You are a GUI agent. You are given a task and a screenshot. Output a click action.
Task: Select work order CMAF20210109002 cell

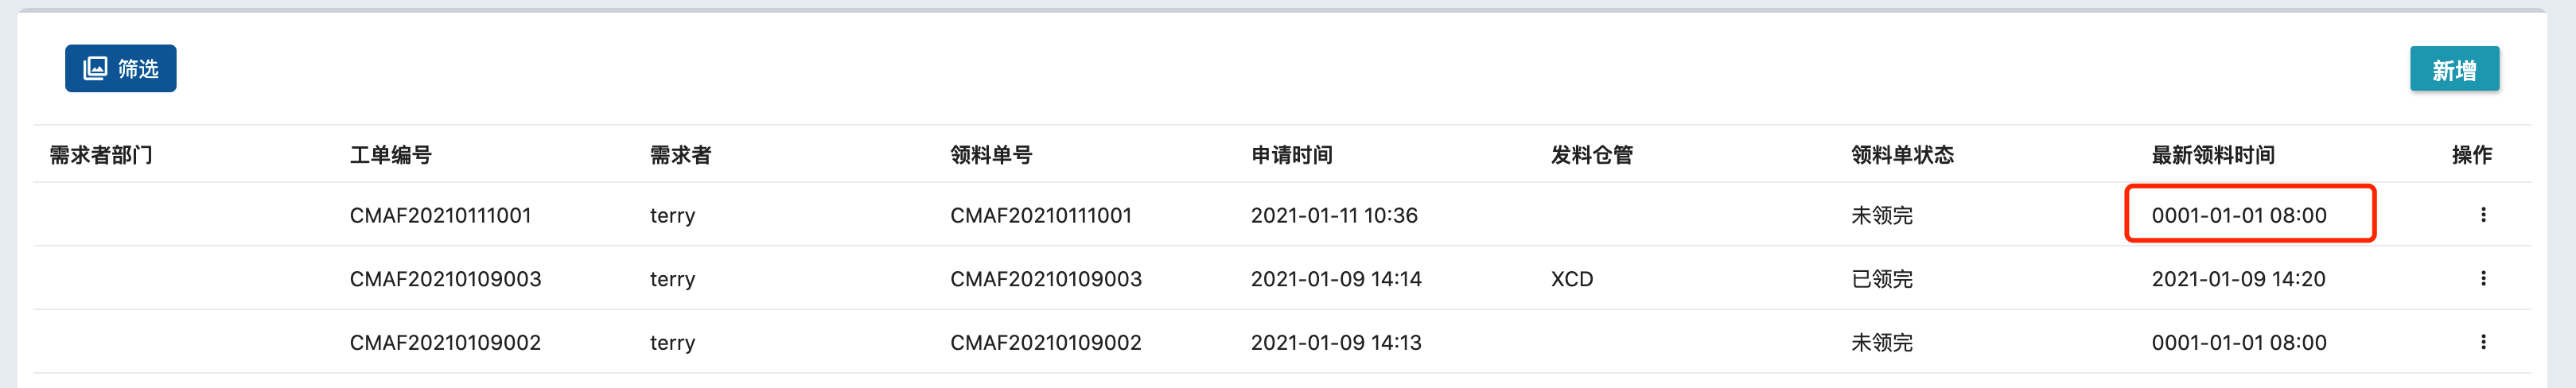445,342
